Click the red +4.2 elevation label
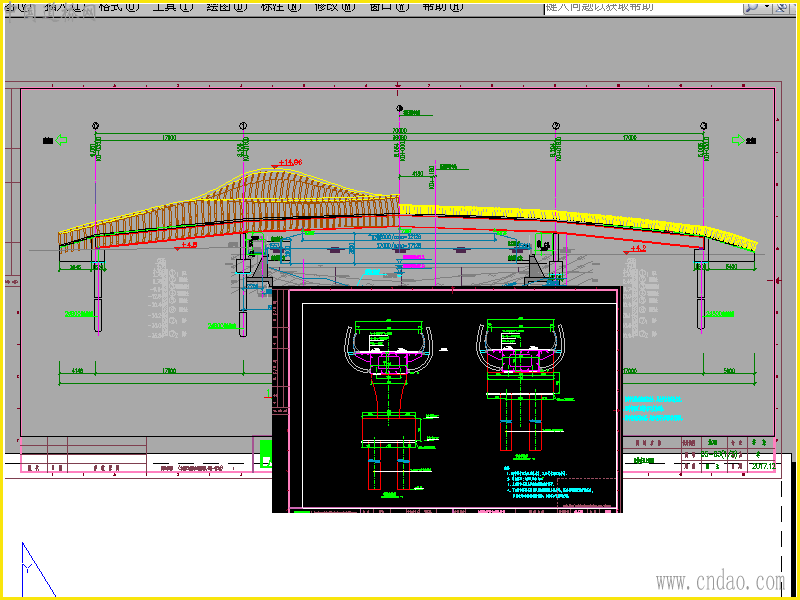 coord(638,248)
